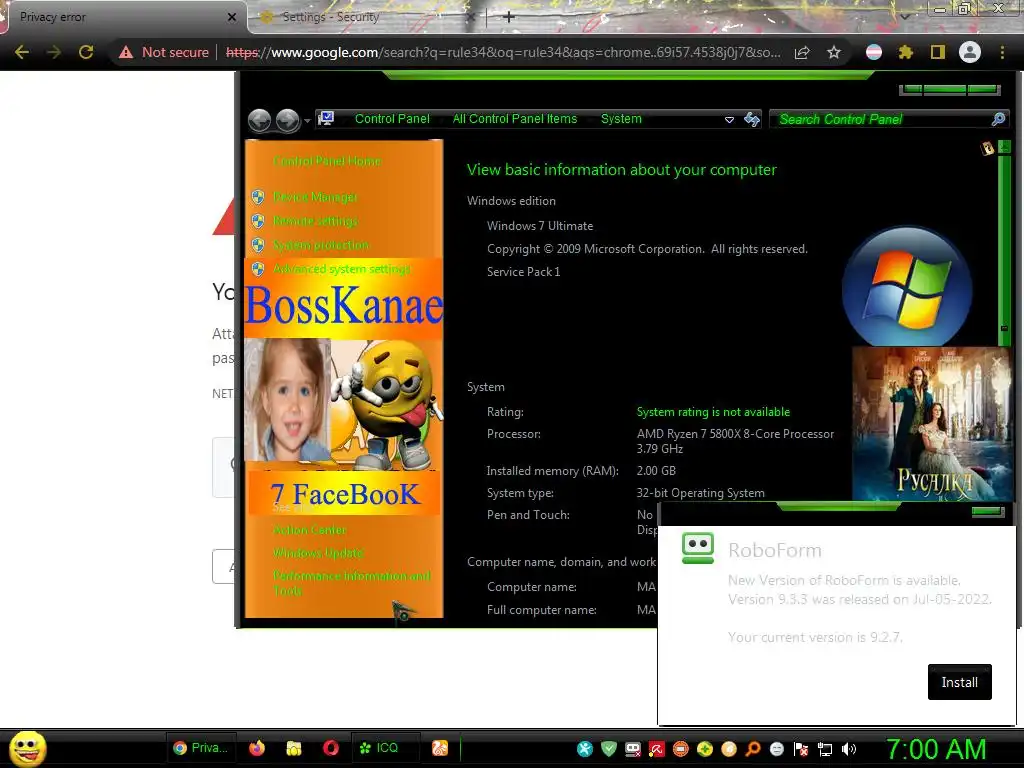1024x768 pixels.
Task: Bookmark this page with star icon
Action: coord(834,52)
